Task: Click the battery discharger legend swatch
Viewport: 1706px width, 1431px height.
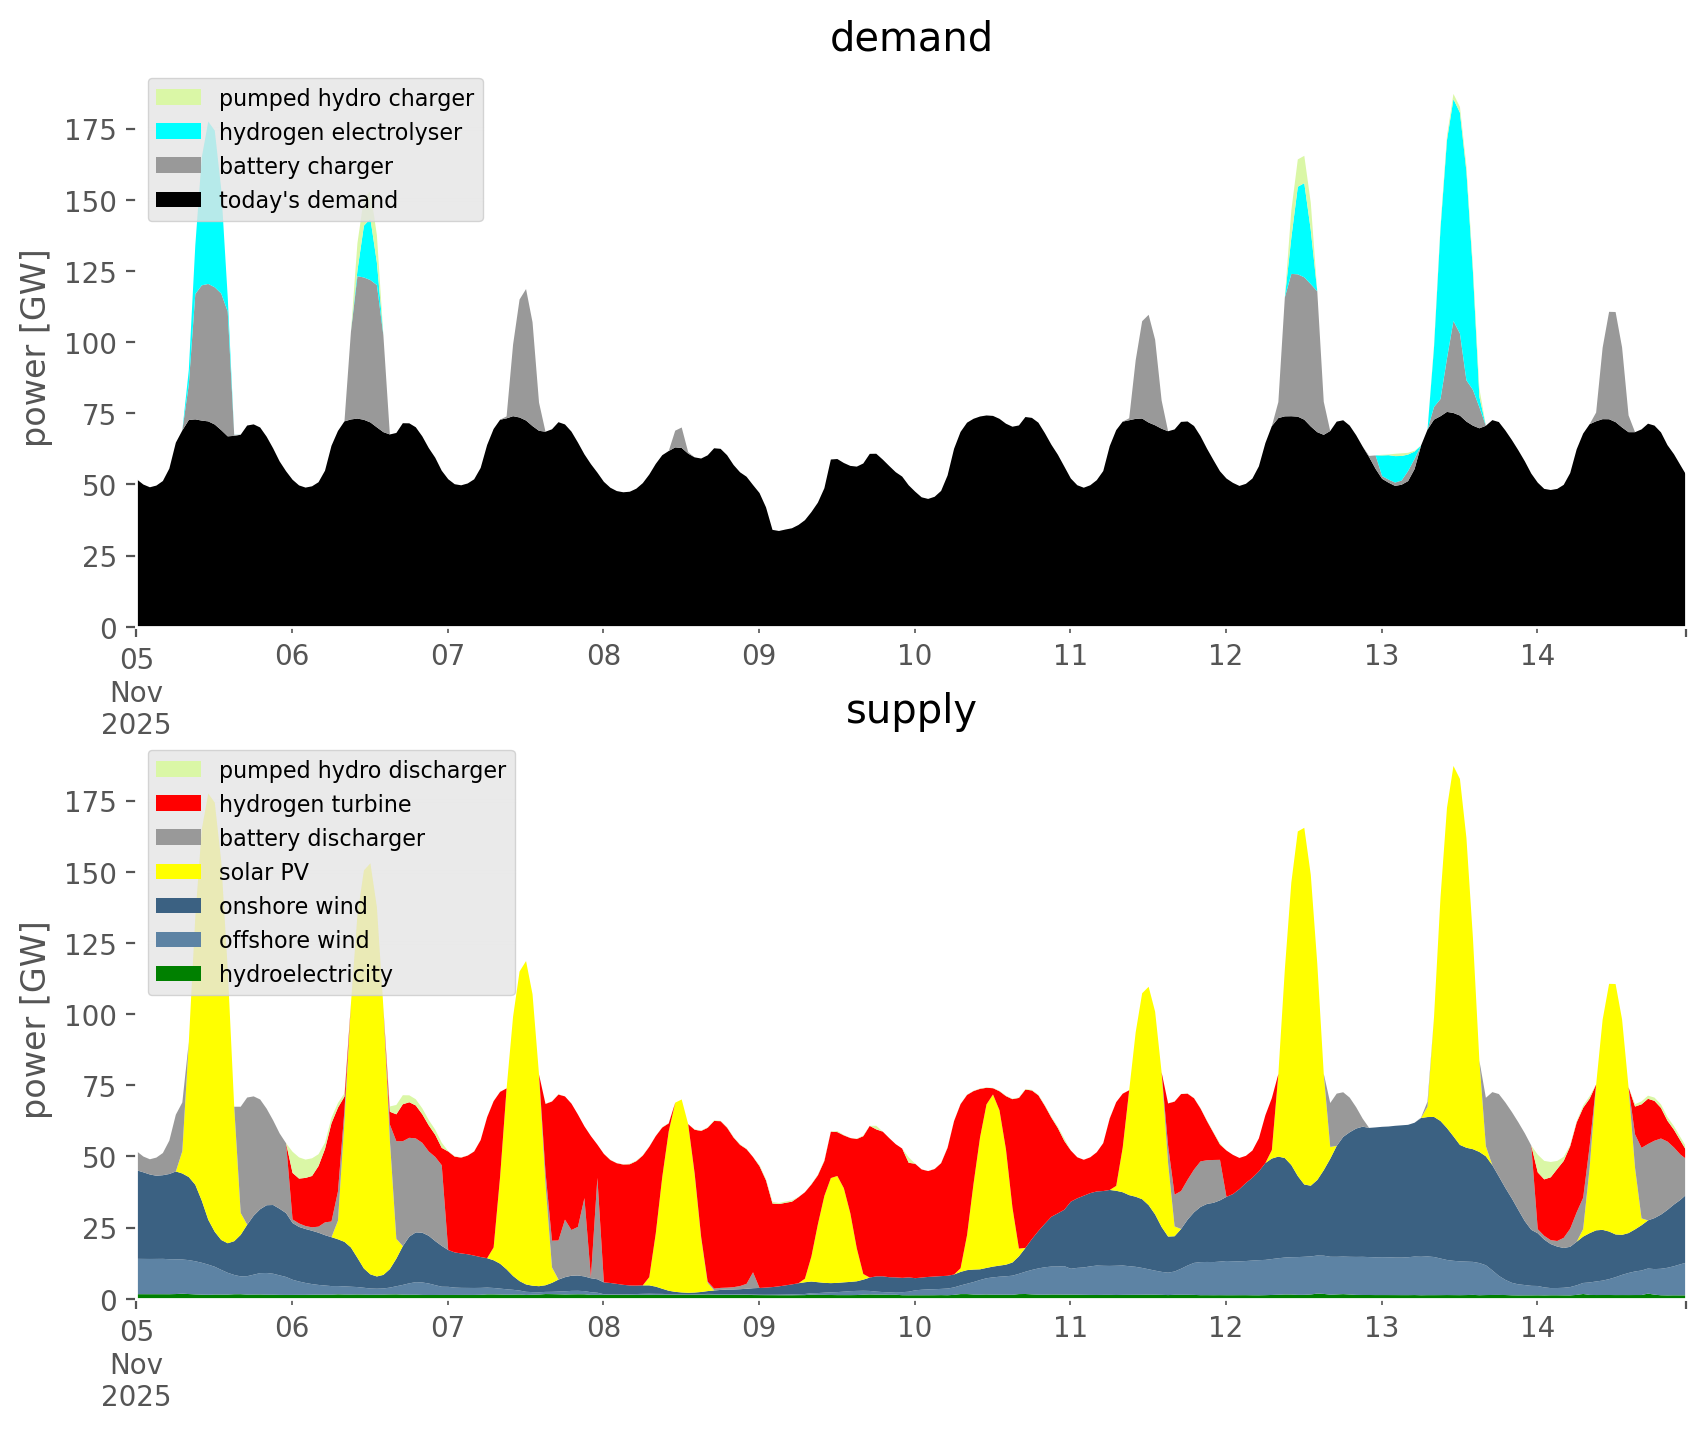Action: pyautogui.click(x=179, y=838)
